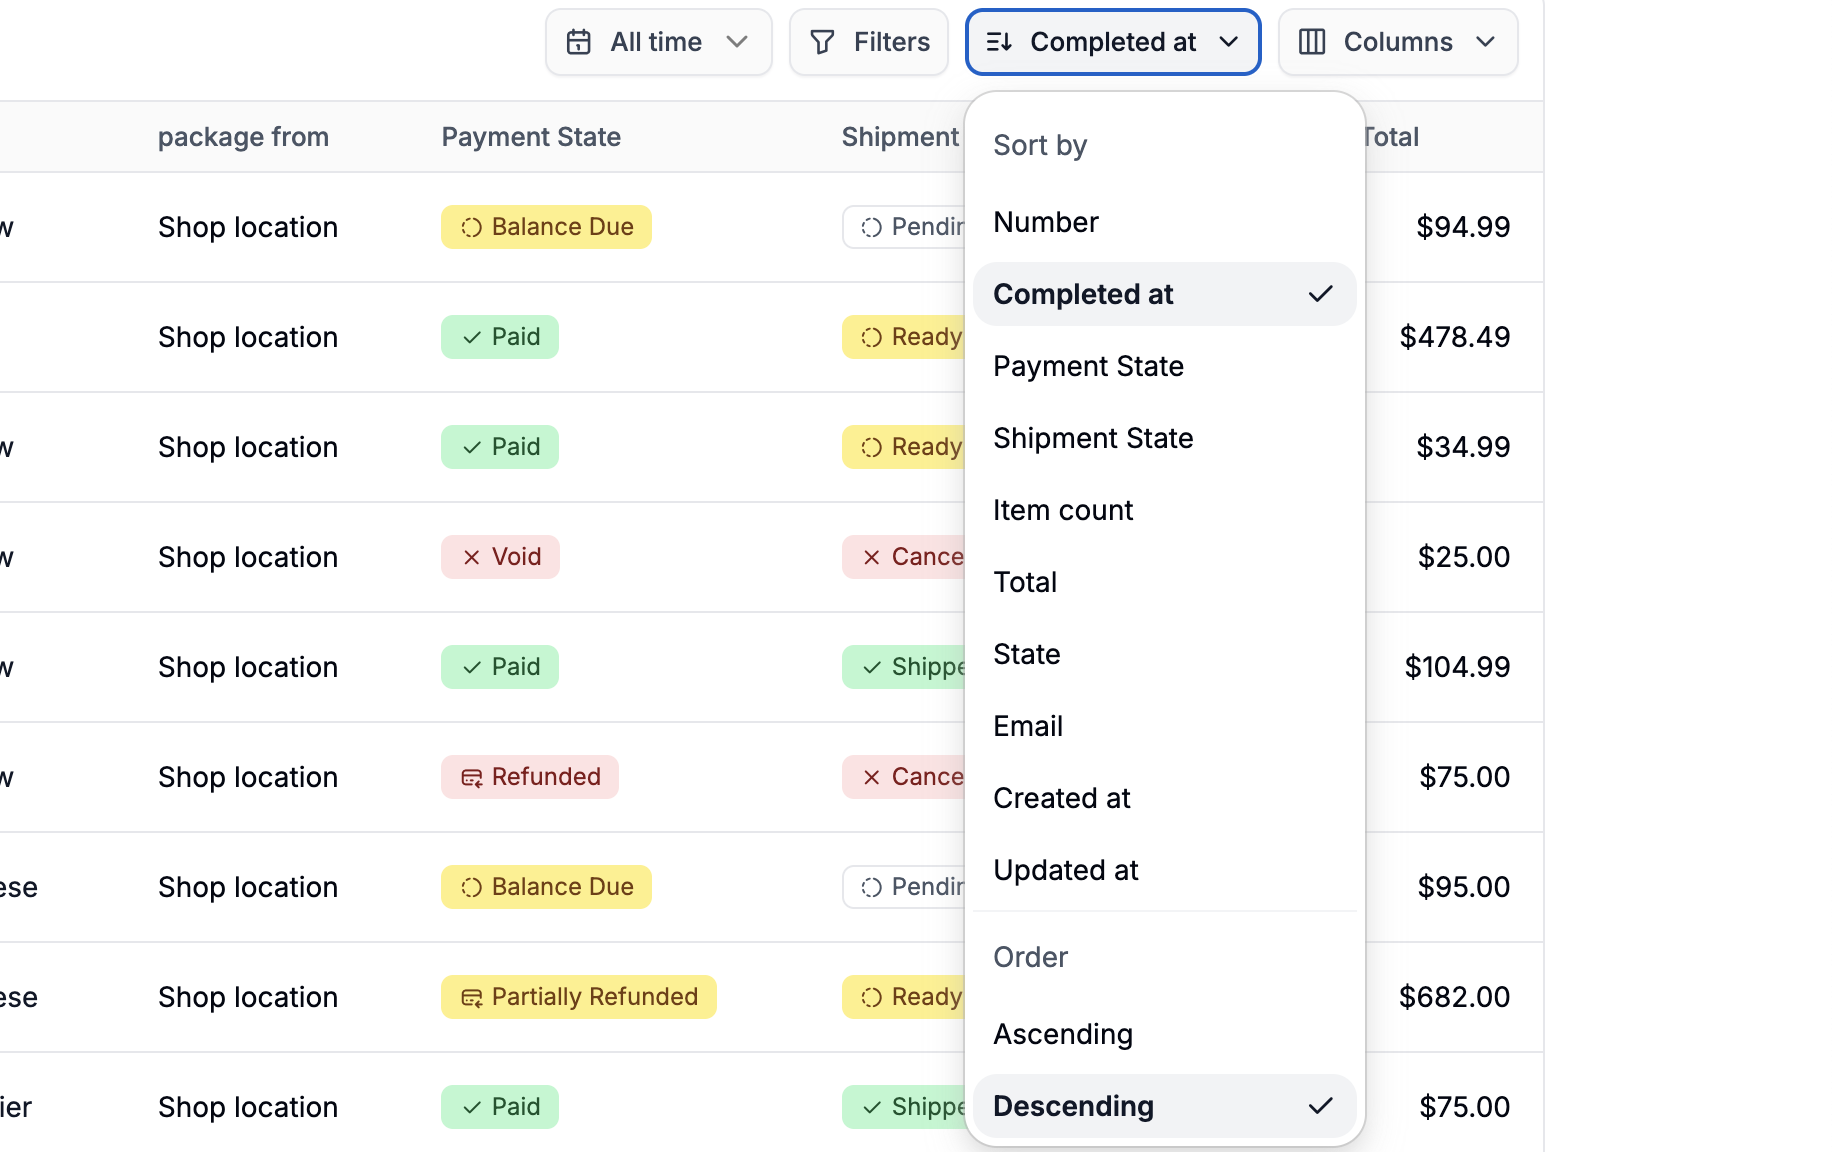Open the Filters panel
This screenshot has height=1152, width=1832.
tap(868, 41)
